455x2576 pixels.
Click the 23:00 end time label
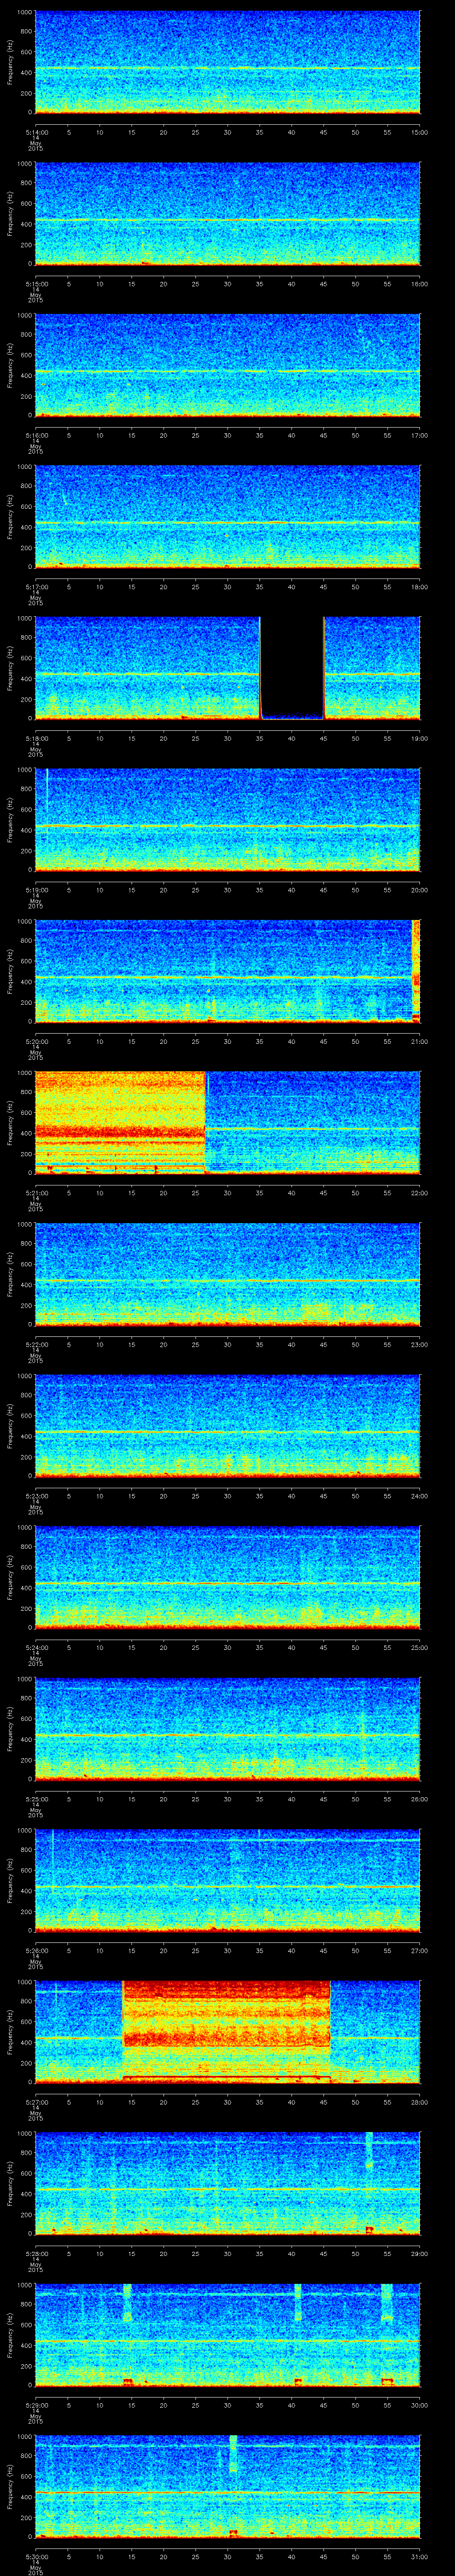(419, 1345)
